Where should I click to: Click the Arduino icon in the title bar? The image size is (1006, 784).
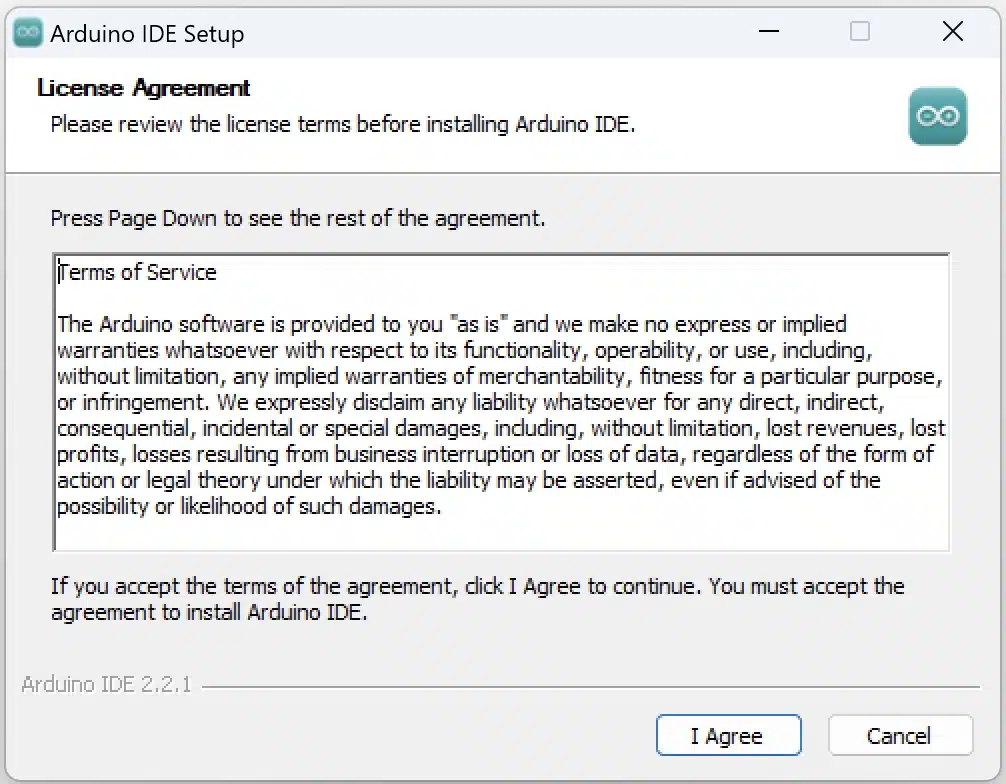click(28, 33)
